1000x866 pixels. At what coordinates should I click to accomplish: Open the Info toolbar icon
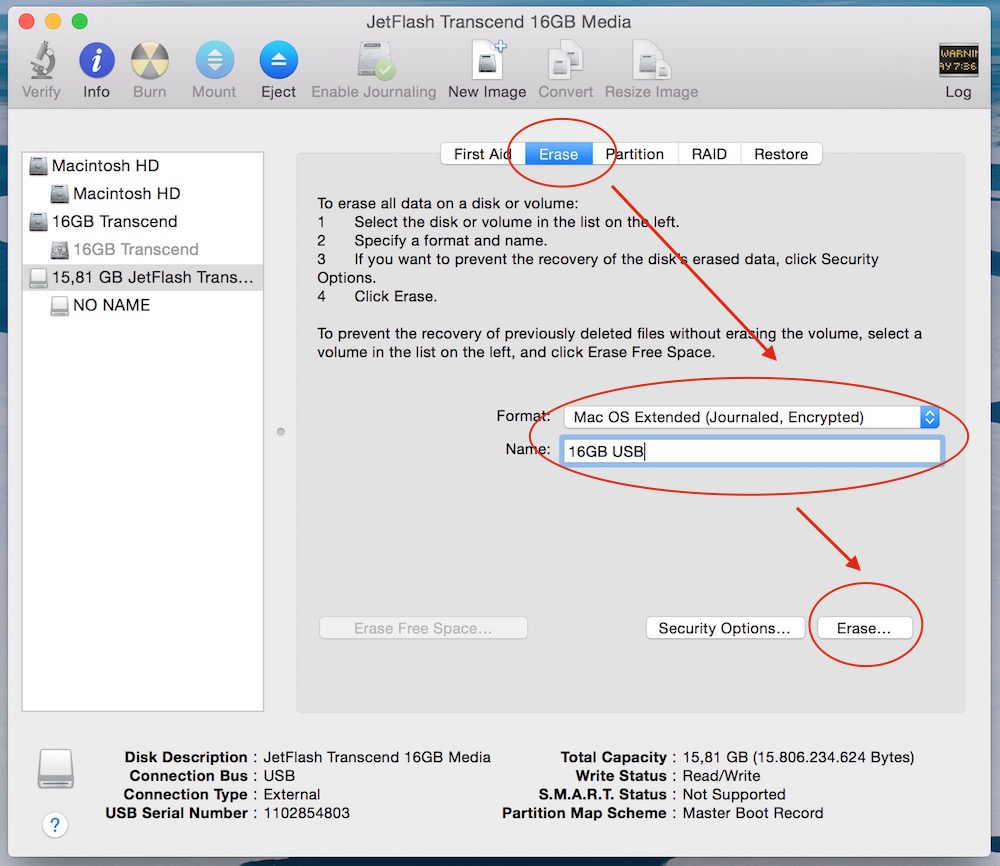coord(96,61)
